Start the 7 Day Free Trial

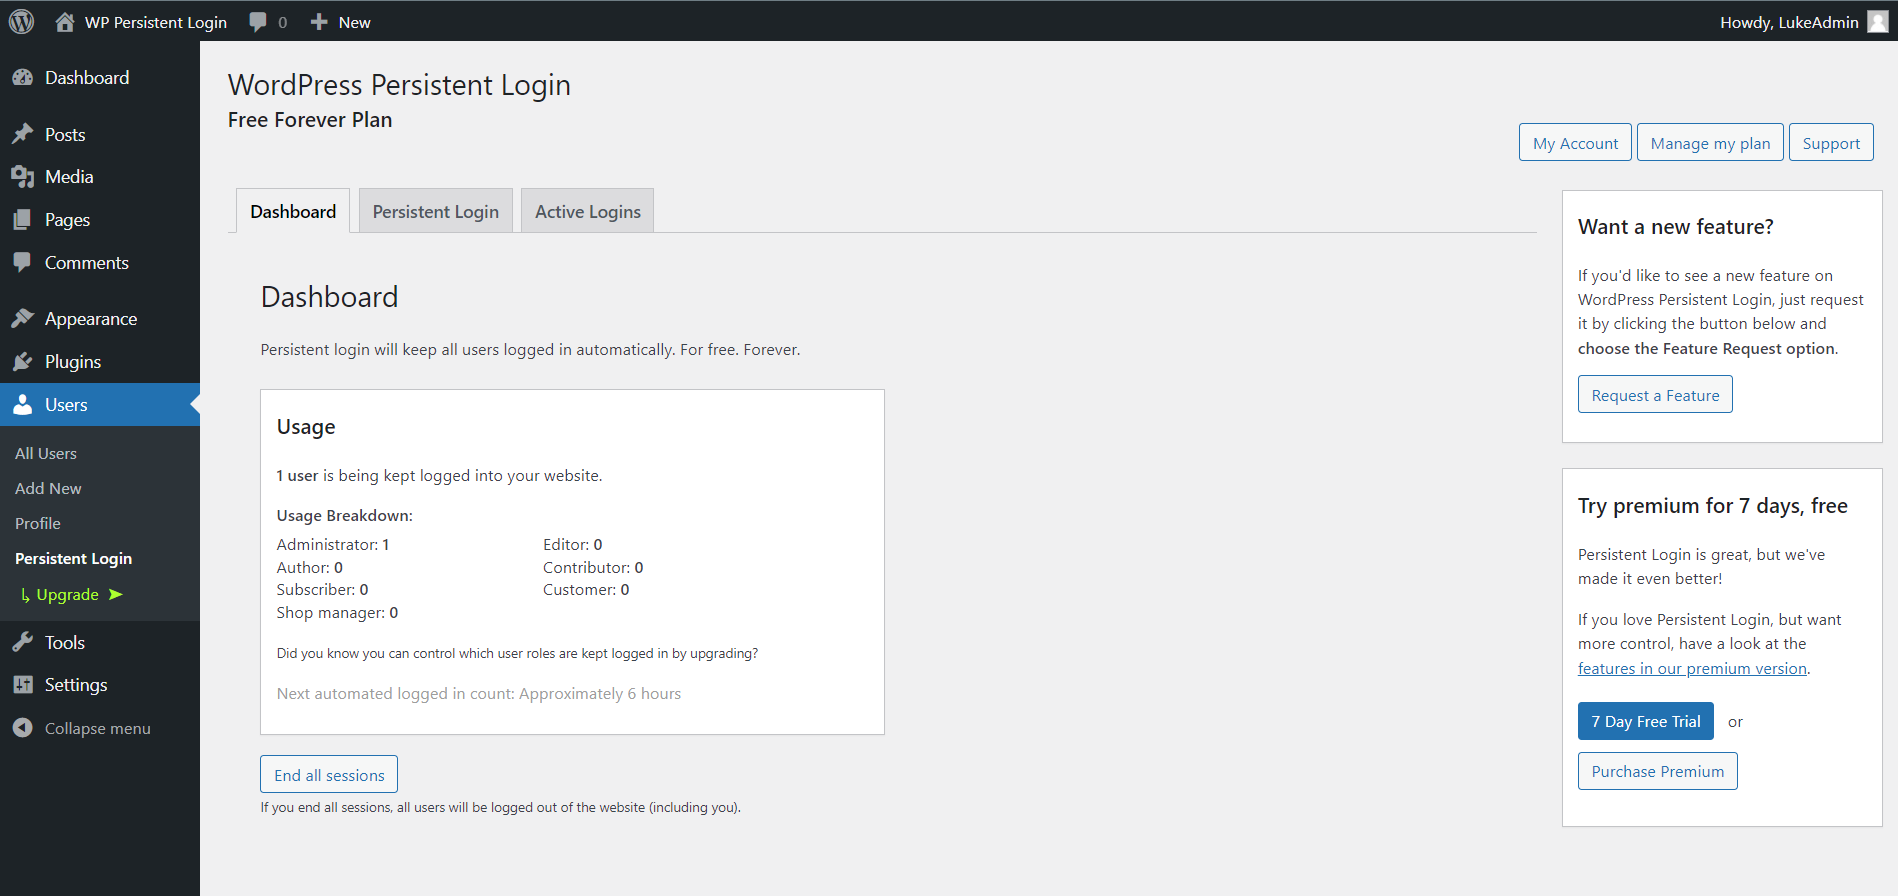1646,721
